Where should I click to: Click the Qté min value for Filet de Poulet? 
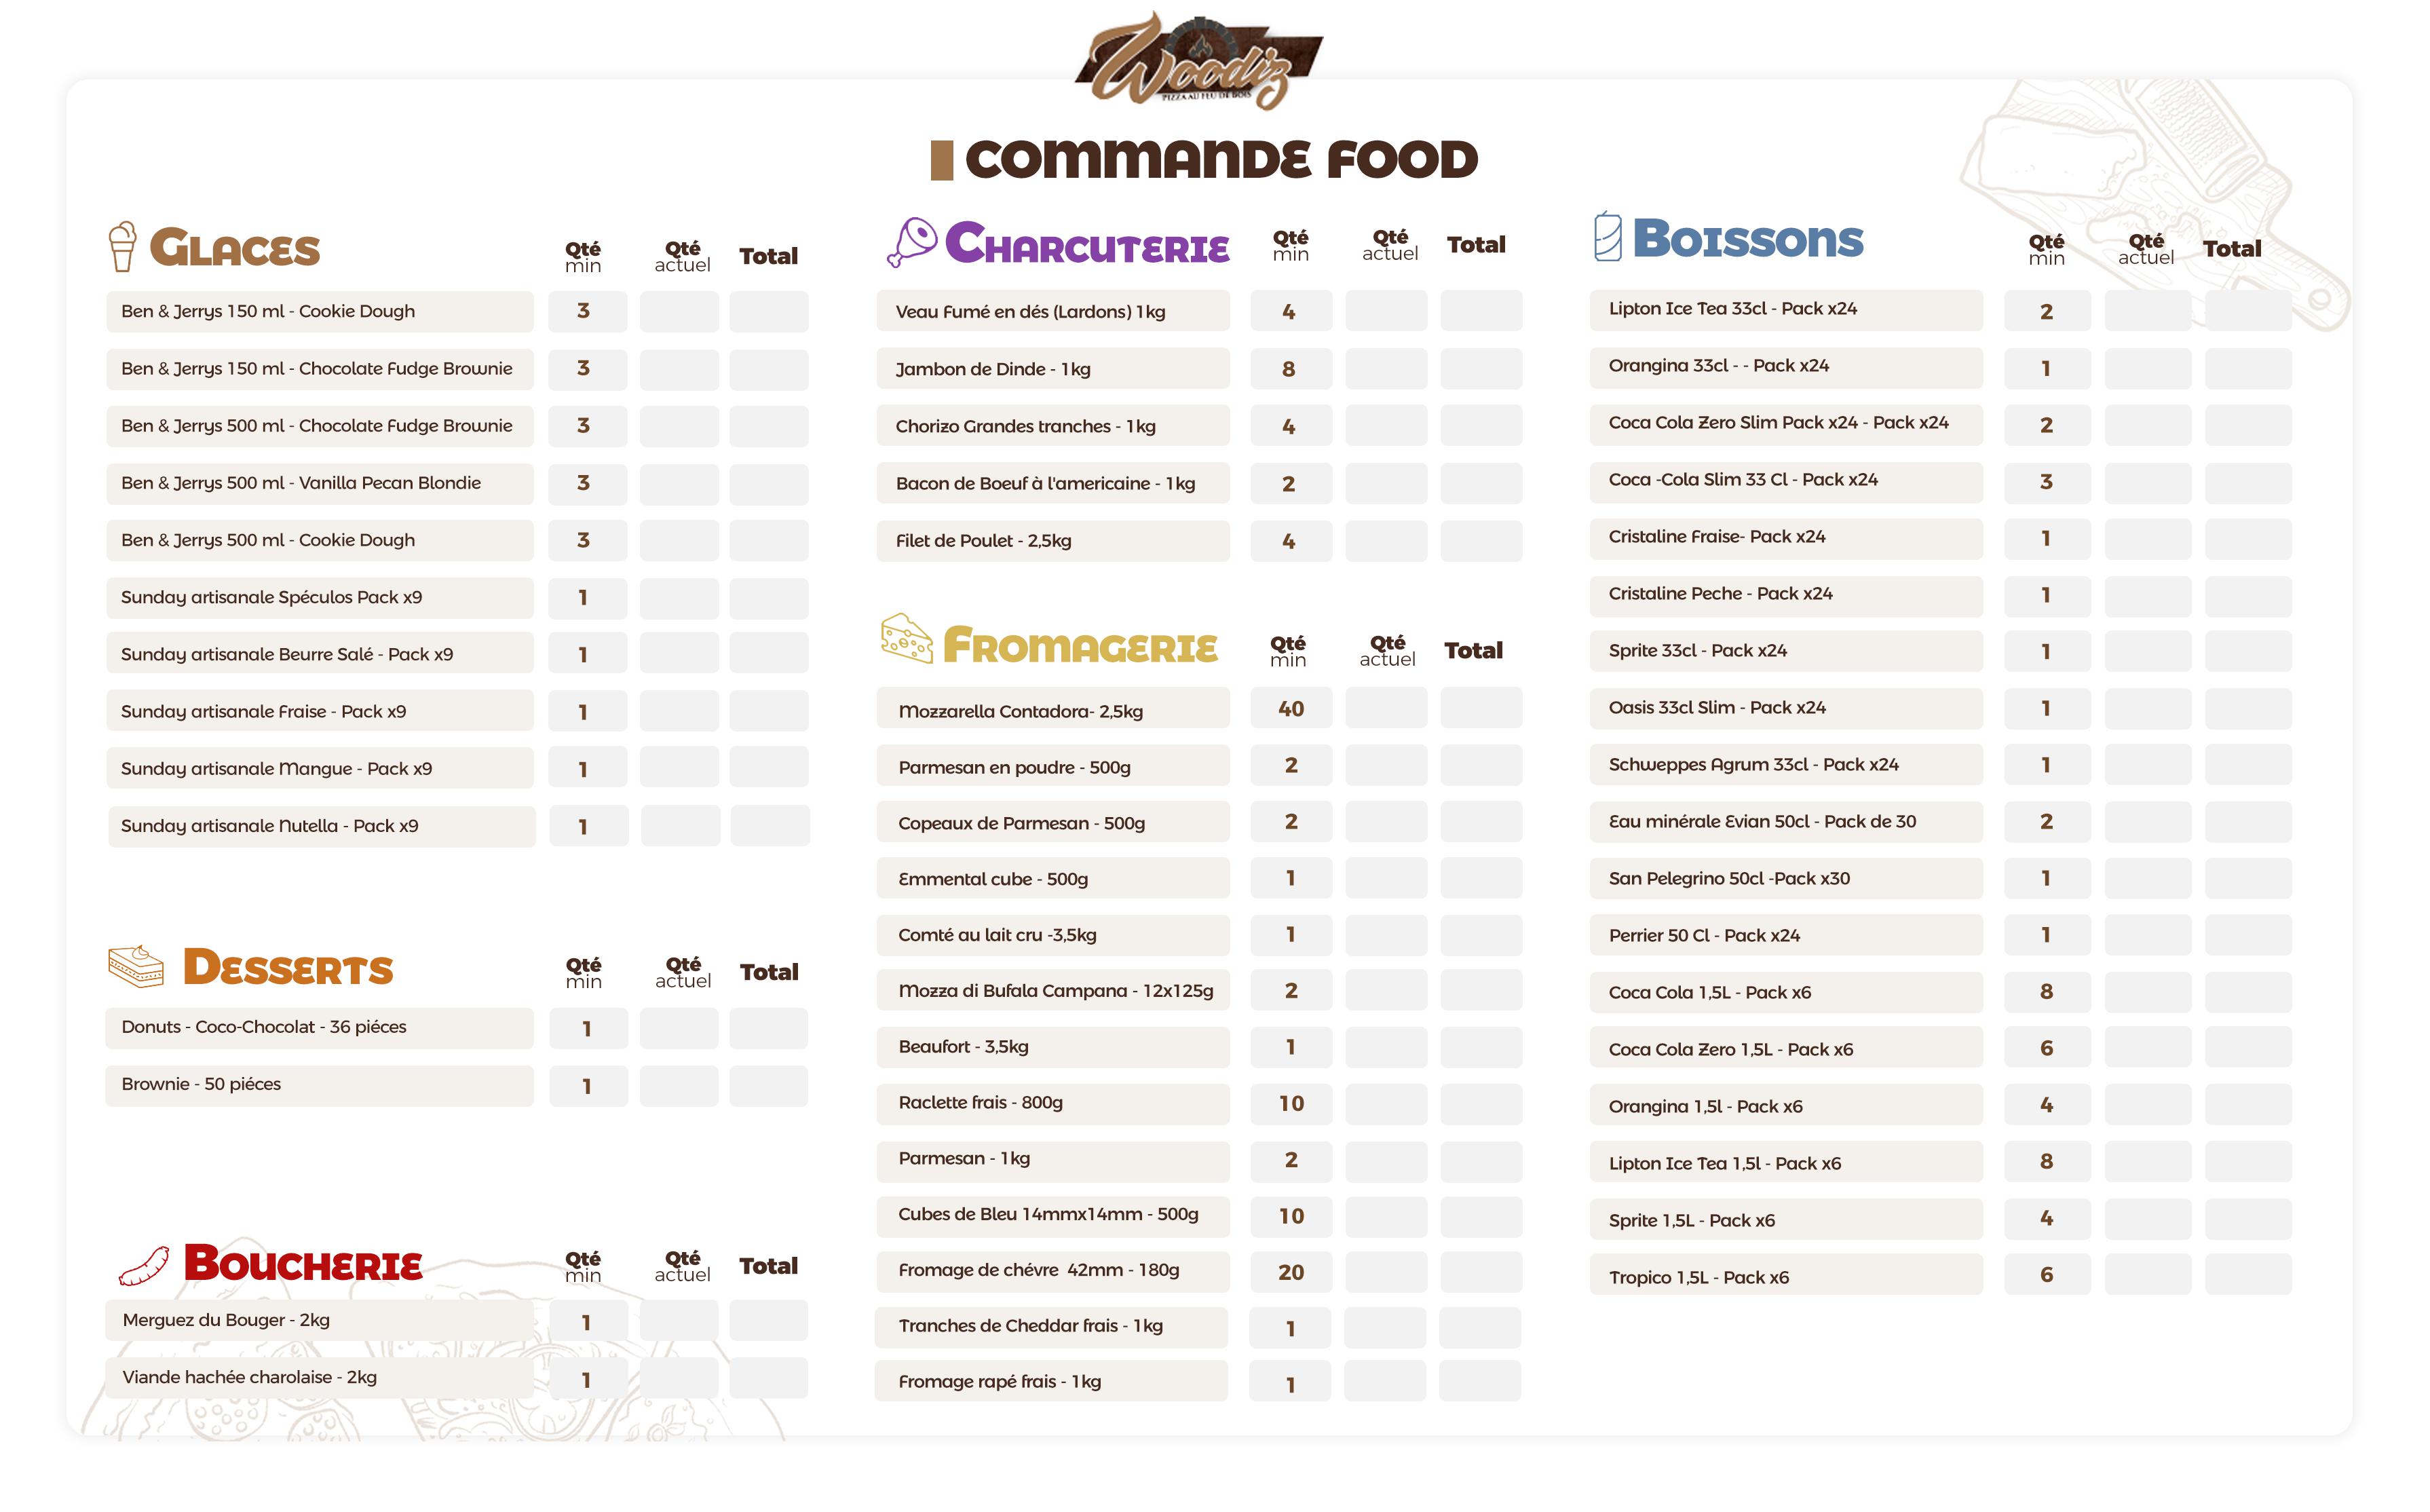[1290, 541]
